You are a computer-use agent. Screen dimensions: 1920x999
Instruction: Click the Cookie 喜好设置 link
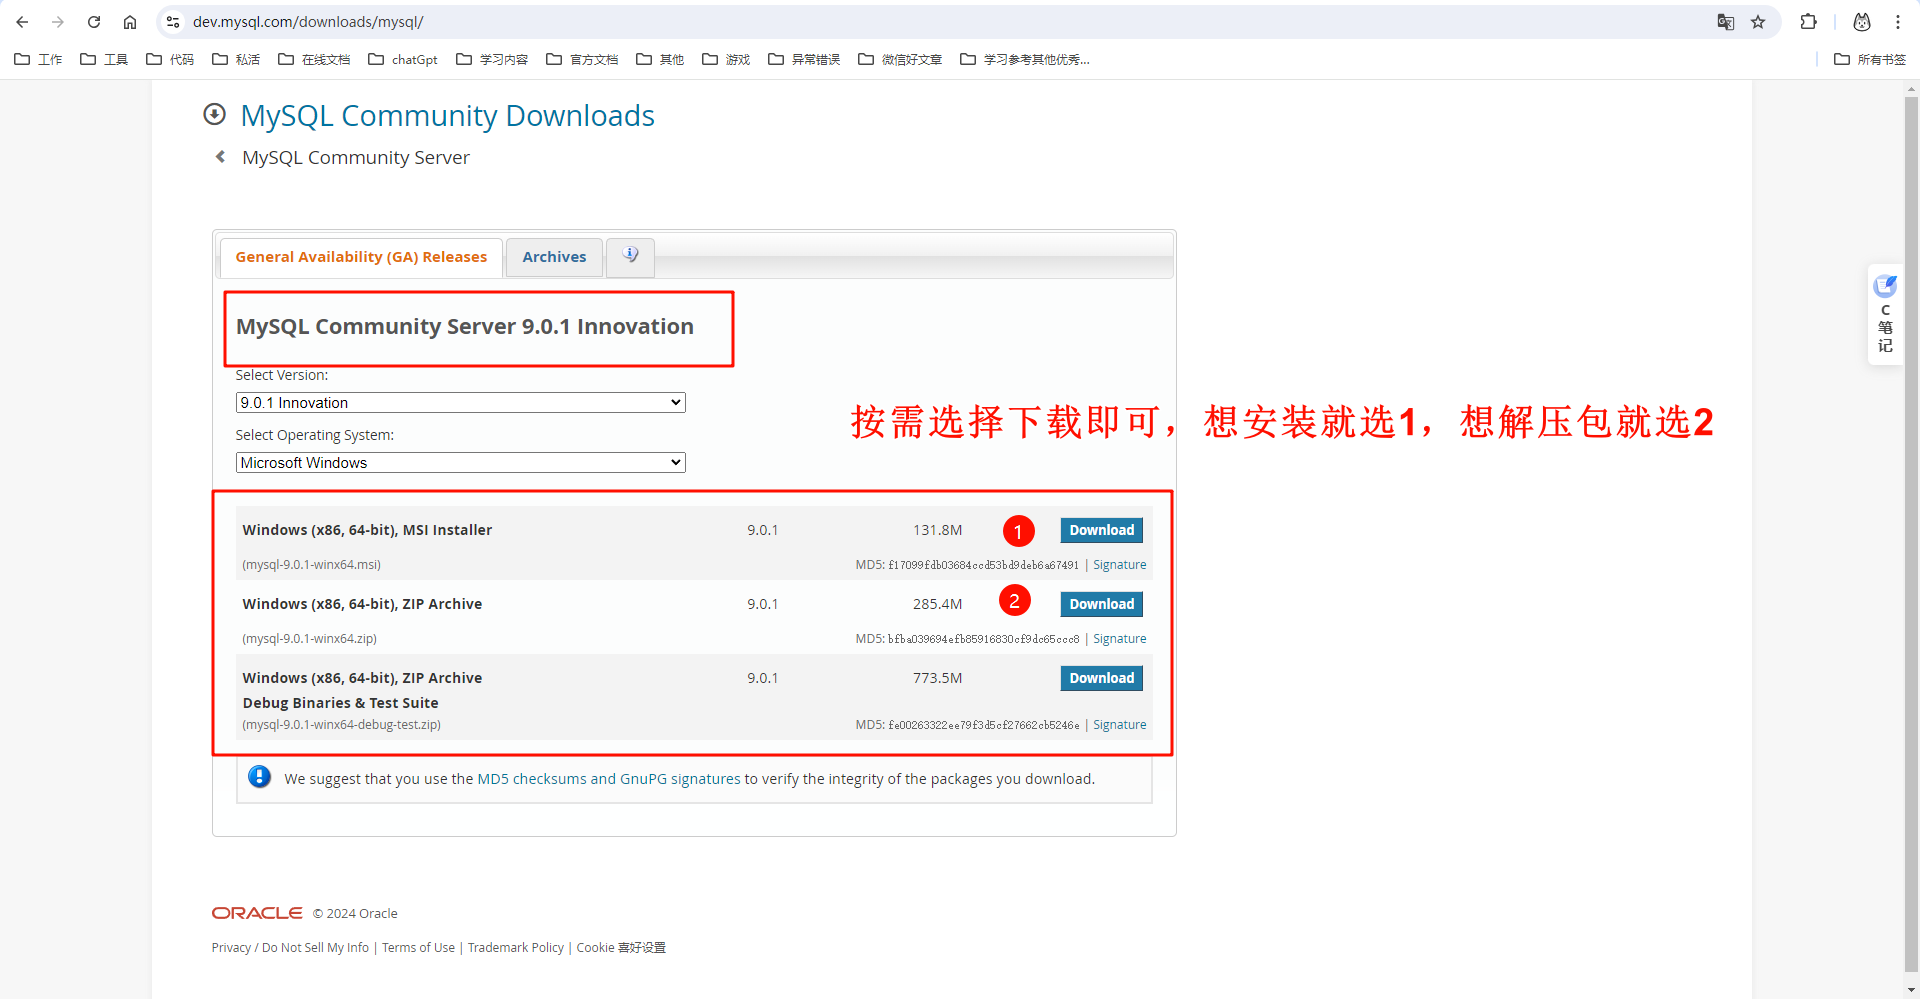click(x=620, y=947)
